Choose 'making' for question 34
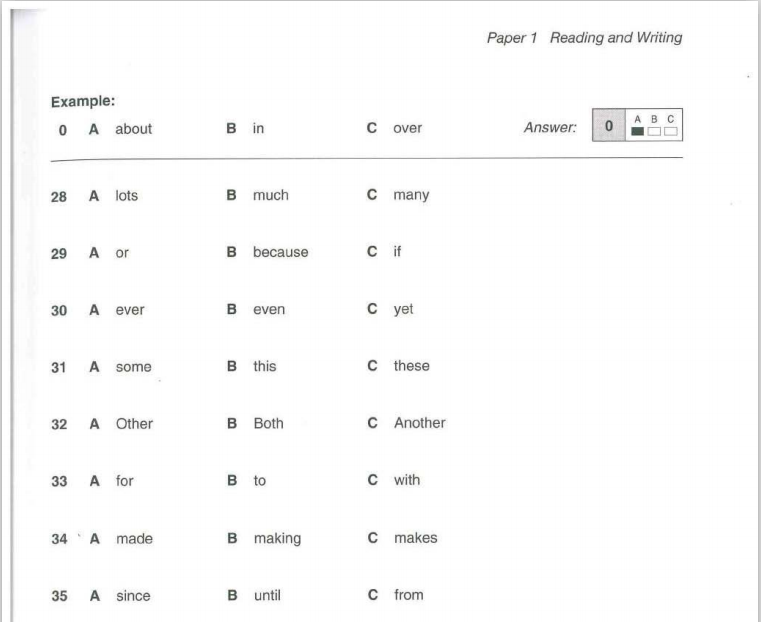Viewport: 761px width, 622px height. (277, 539)
